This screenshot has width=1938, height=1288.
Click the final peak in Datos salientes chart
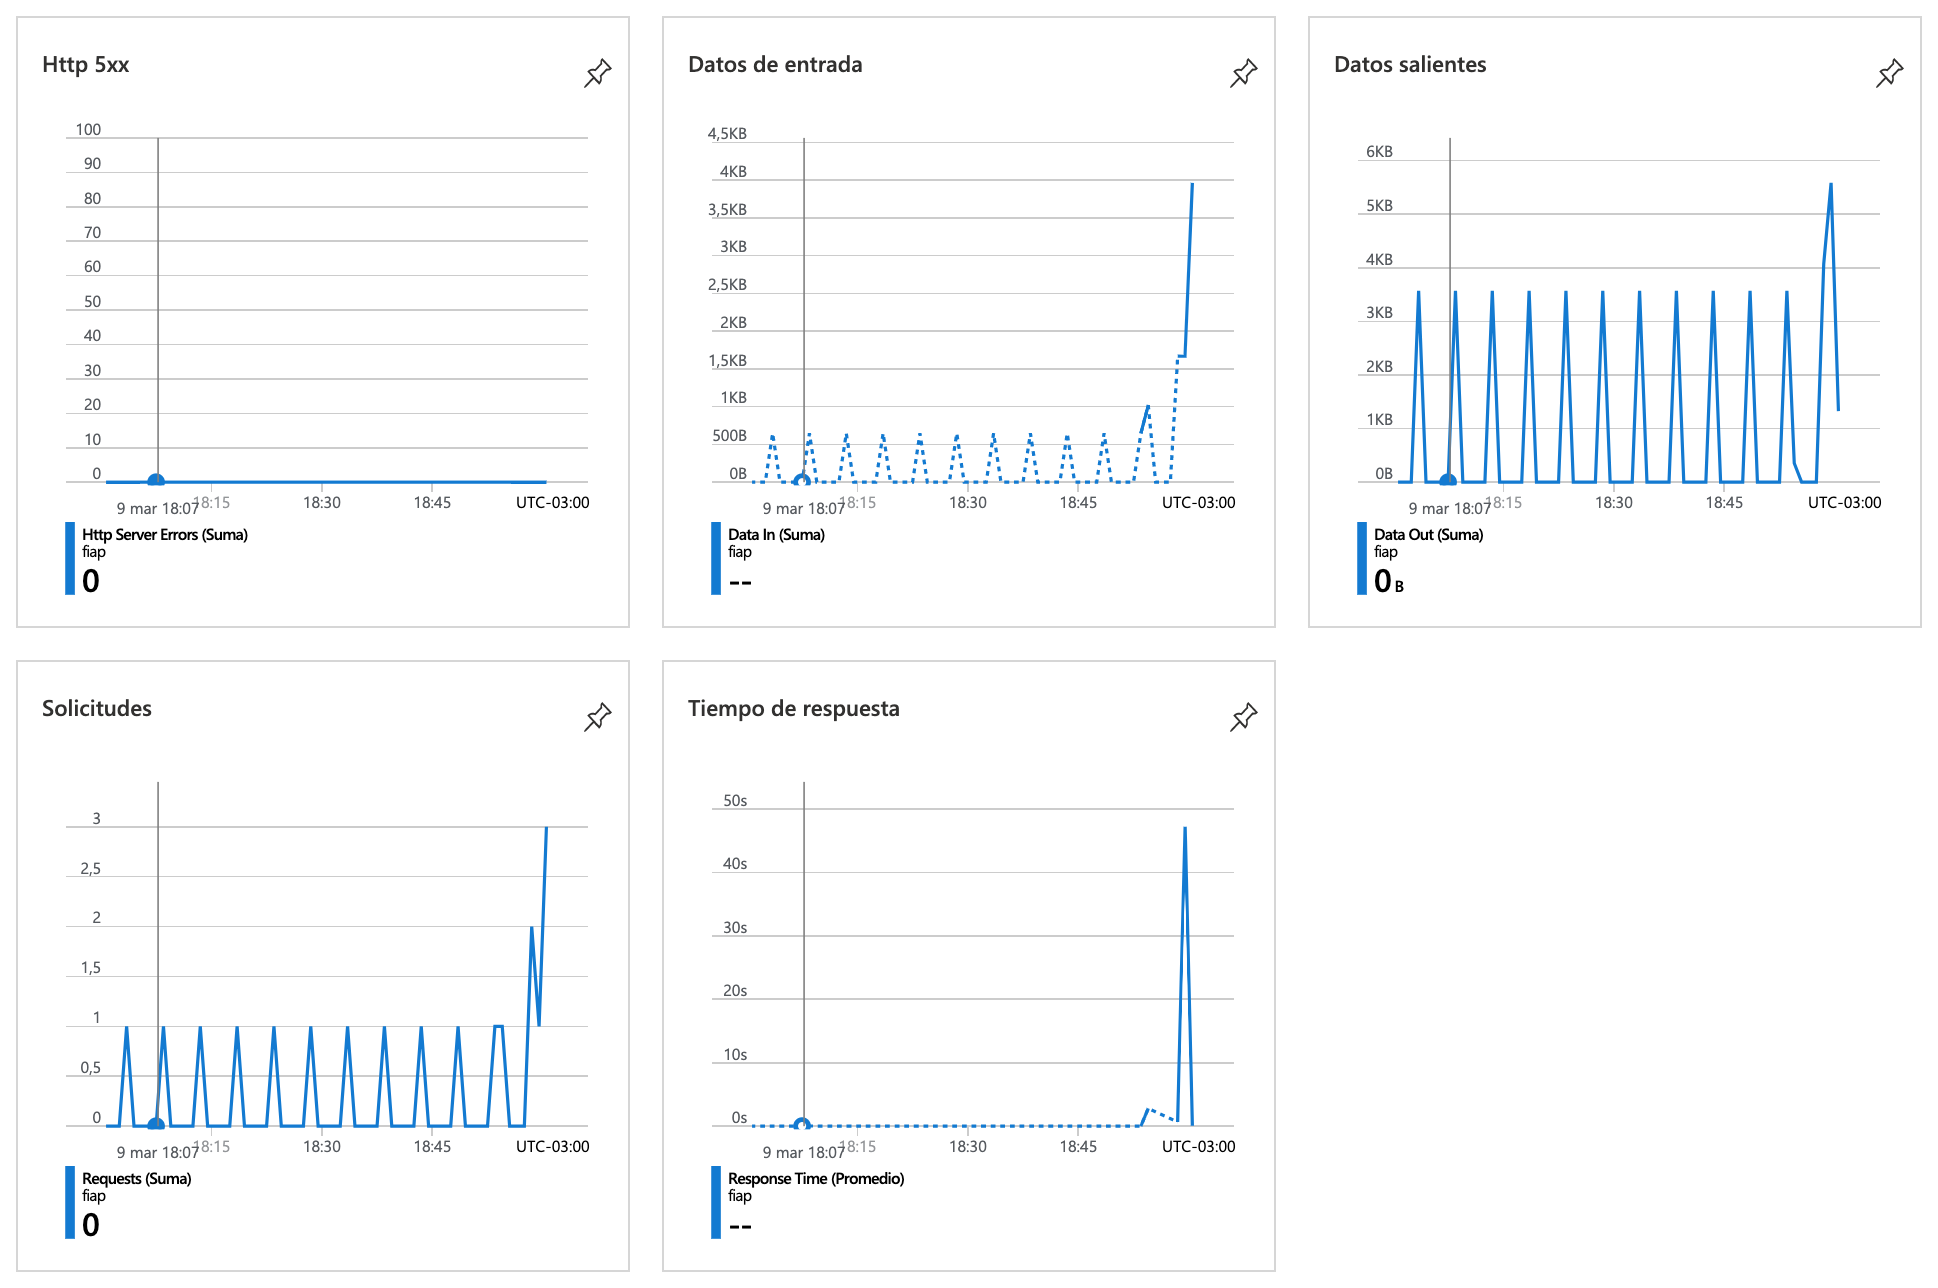pyautogui.click(x=1830, y=185)
